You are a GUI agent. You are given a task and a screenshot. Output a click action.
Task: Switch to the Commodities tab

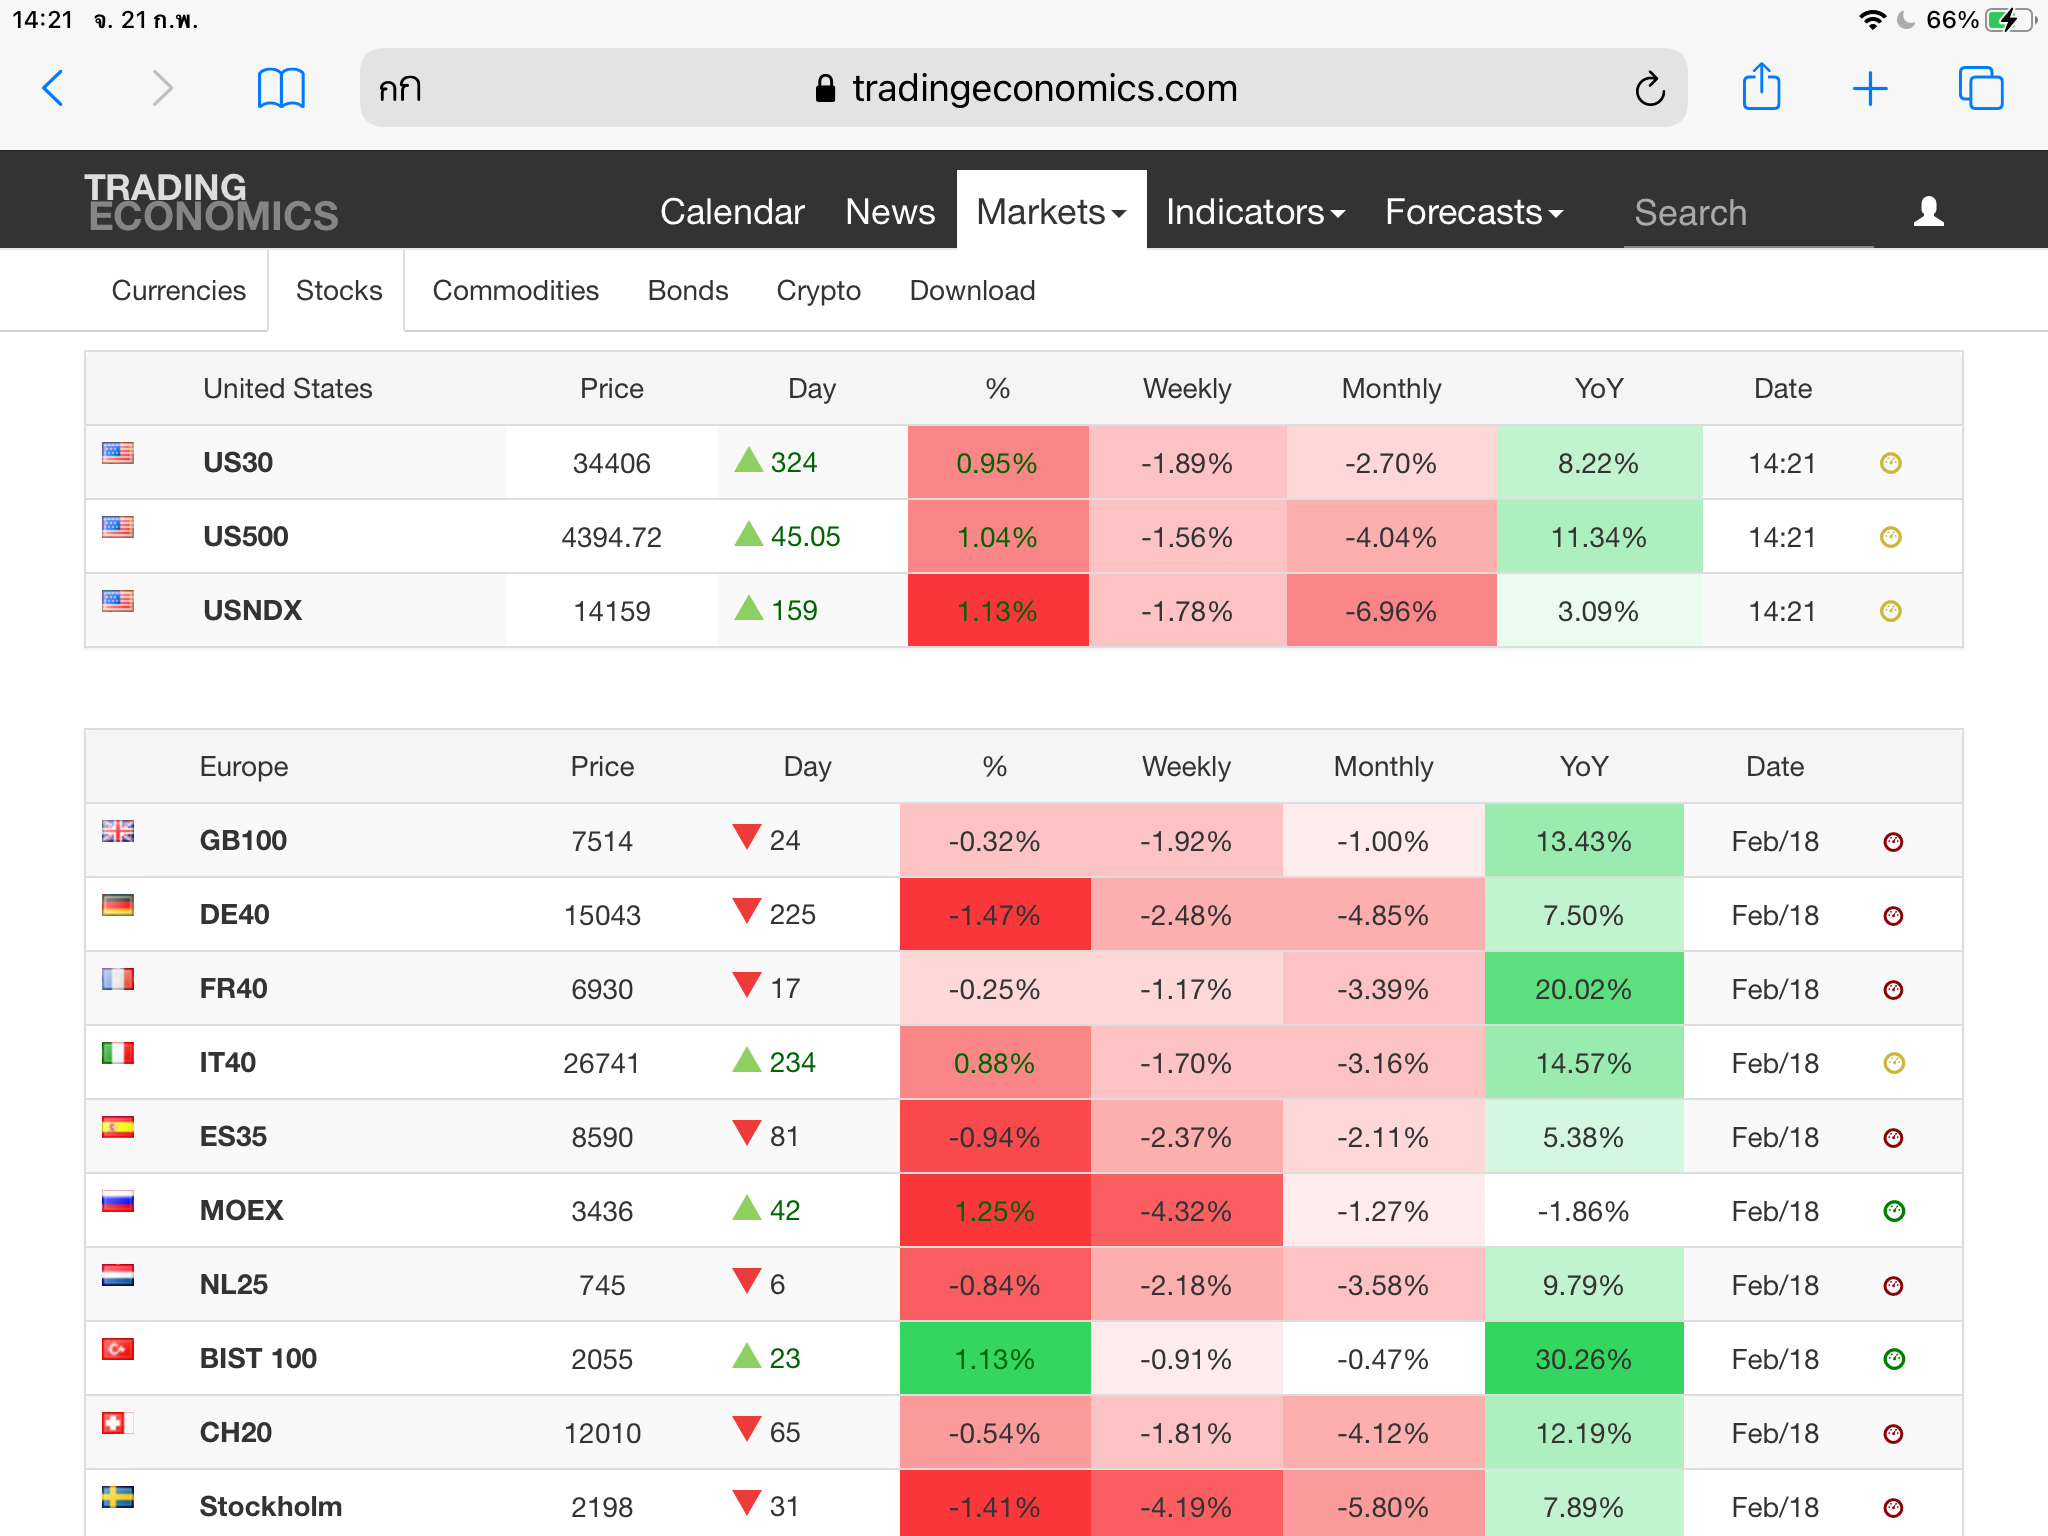(x=515, y=290)
